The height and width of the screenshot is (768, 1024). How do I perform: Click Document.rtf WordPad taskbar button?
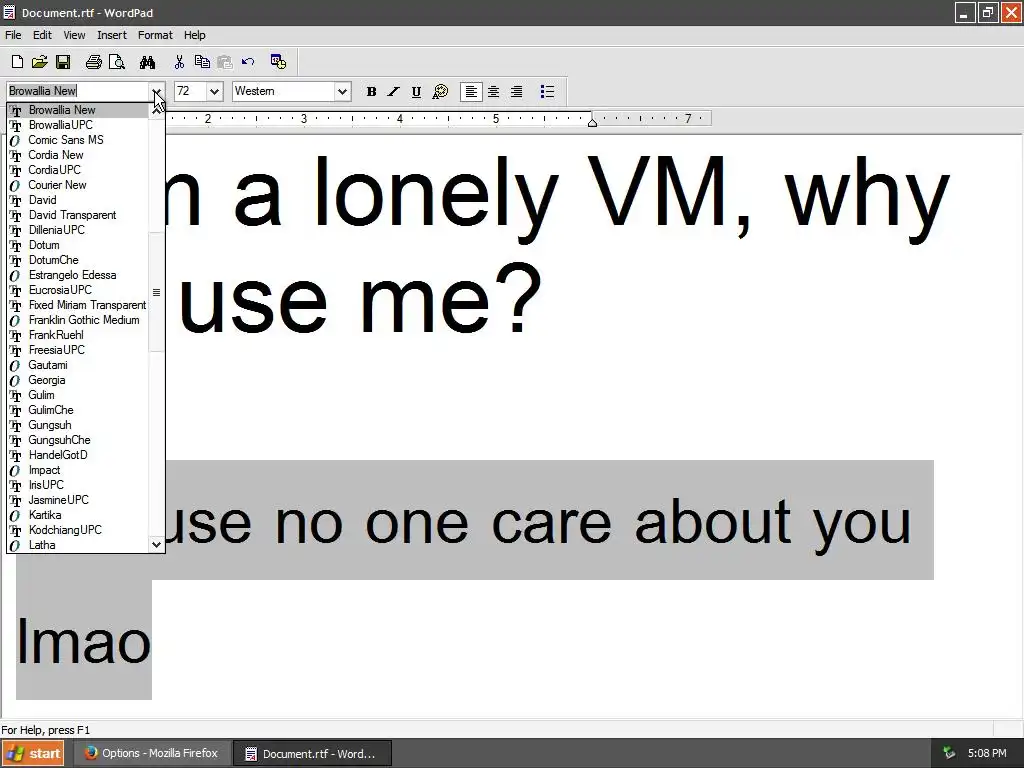312,754
